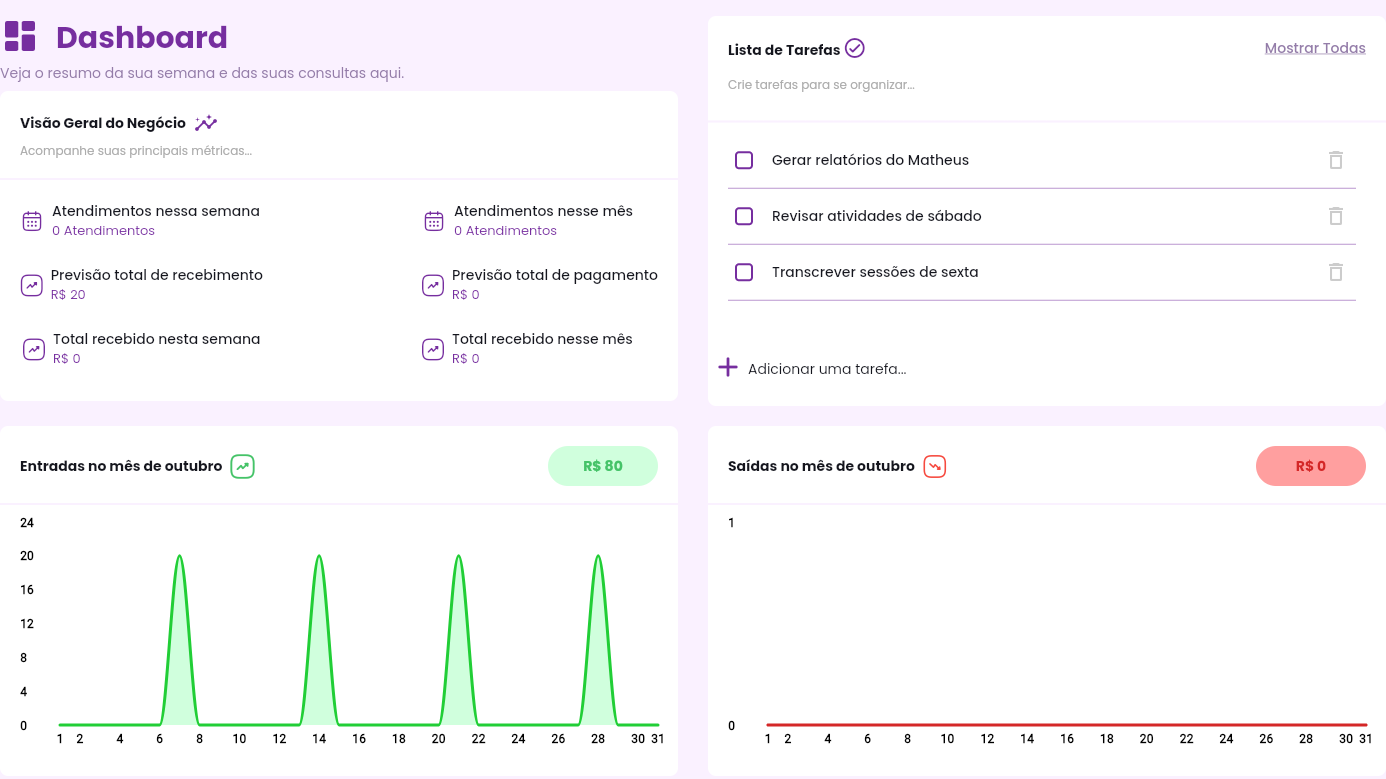Open the Mostrar Todas link
This screenshot has width=1386, height=779.
click(1314, 48)
